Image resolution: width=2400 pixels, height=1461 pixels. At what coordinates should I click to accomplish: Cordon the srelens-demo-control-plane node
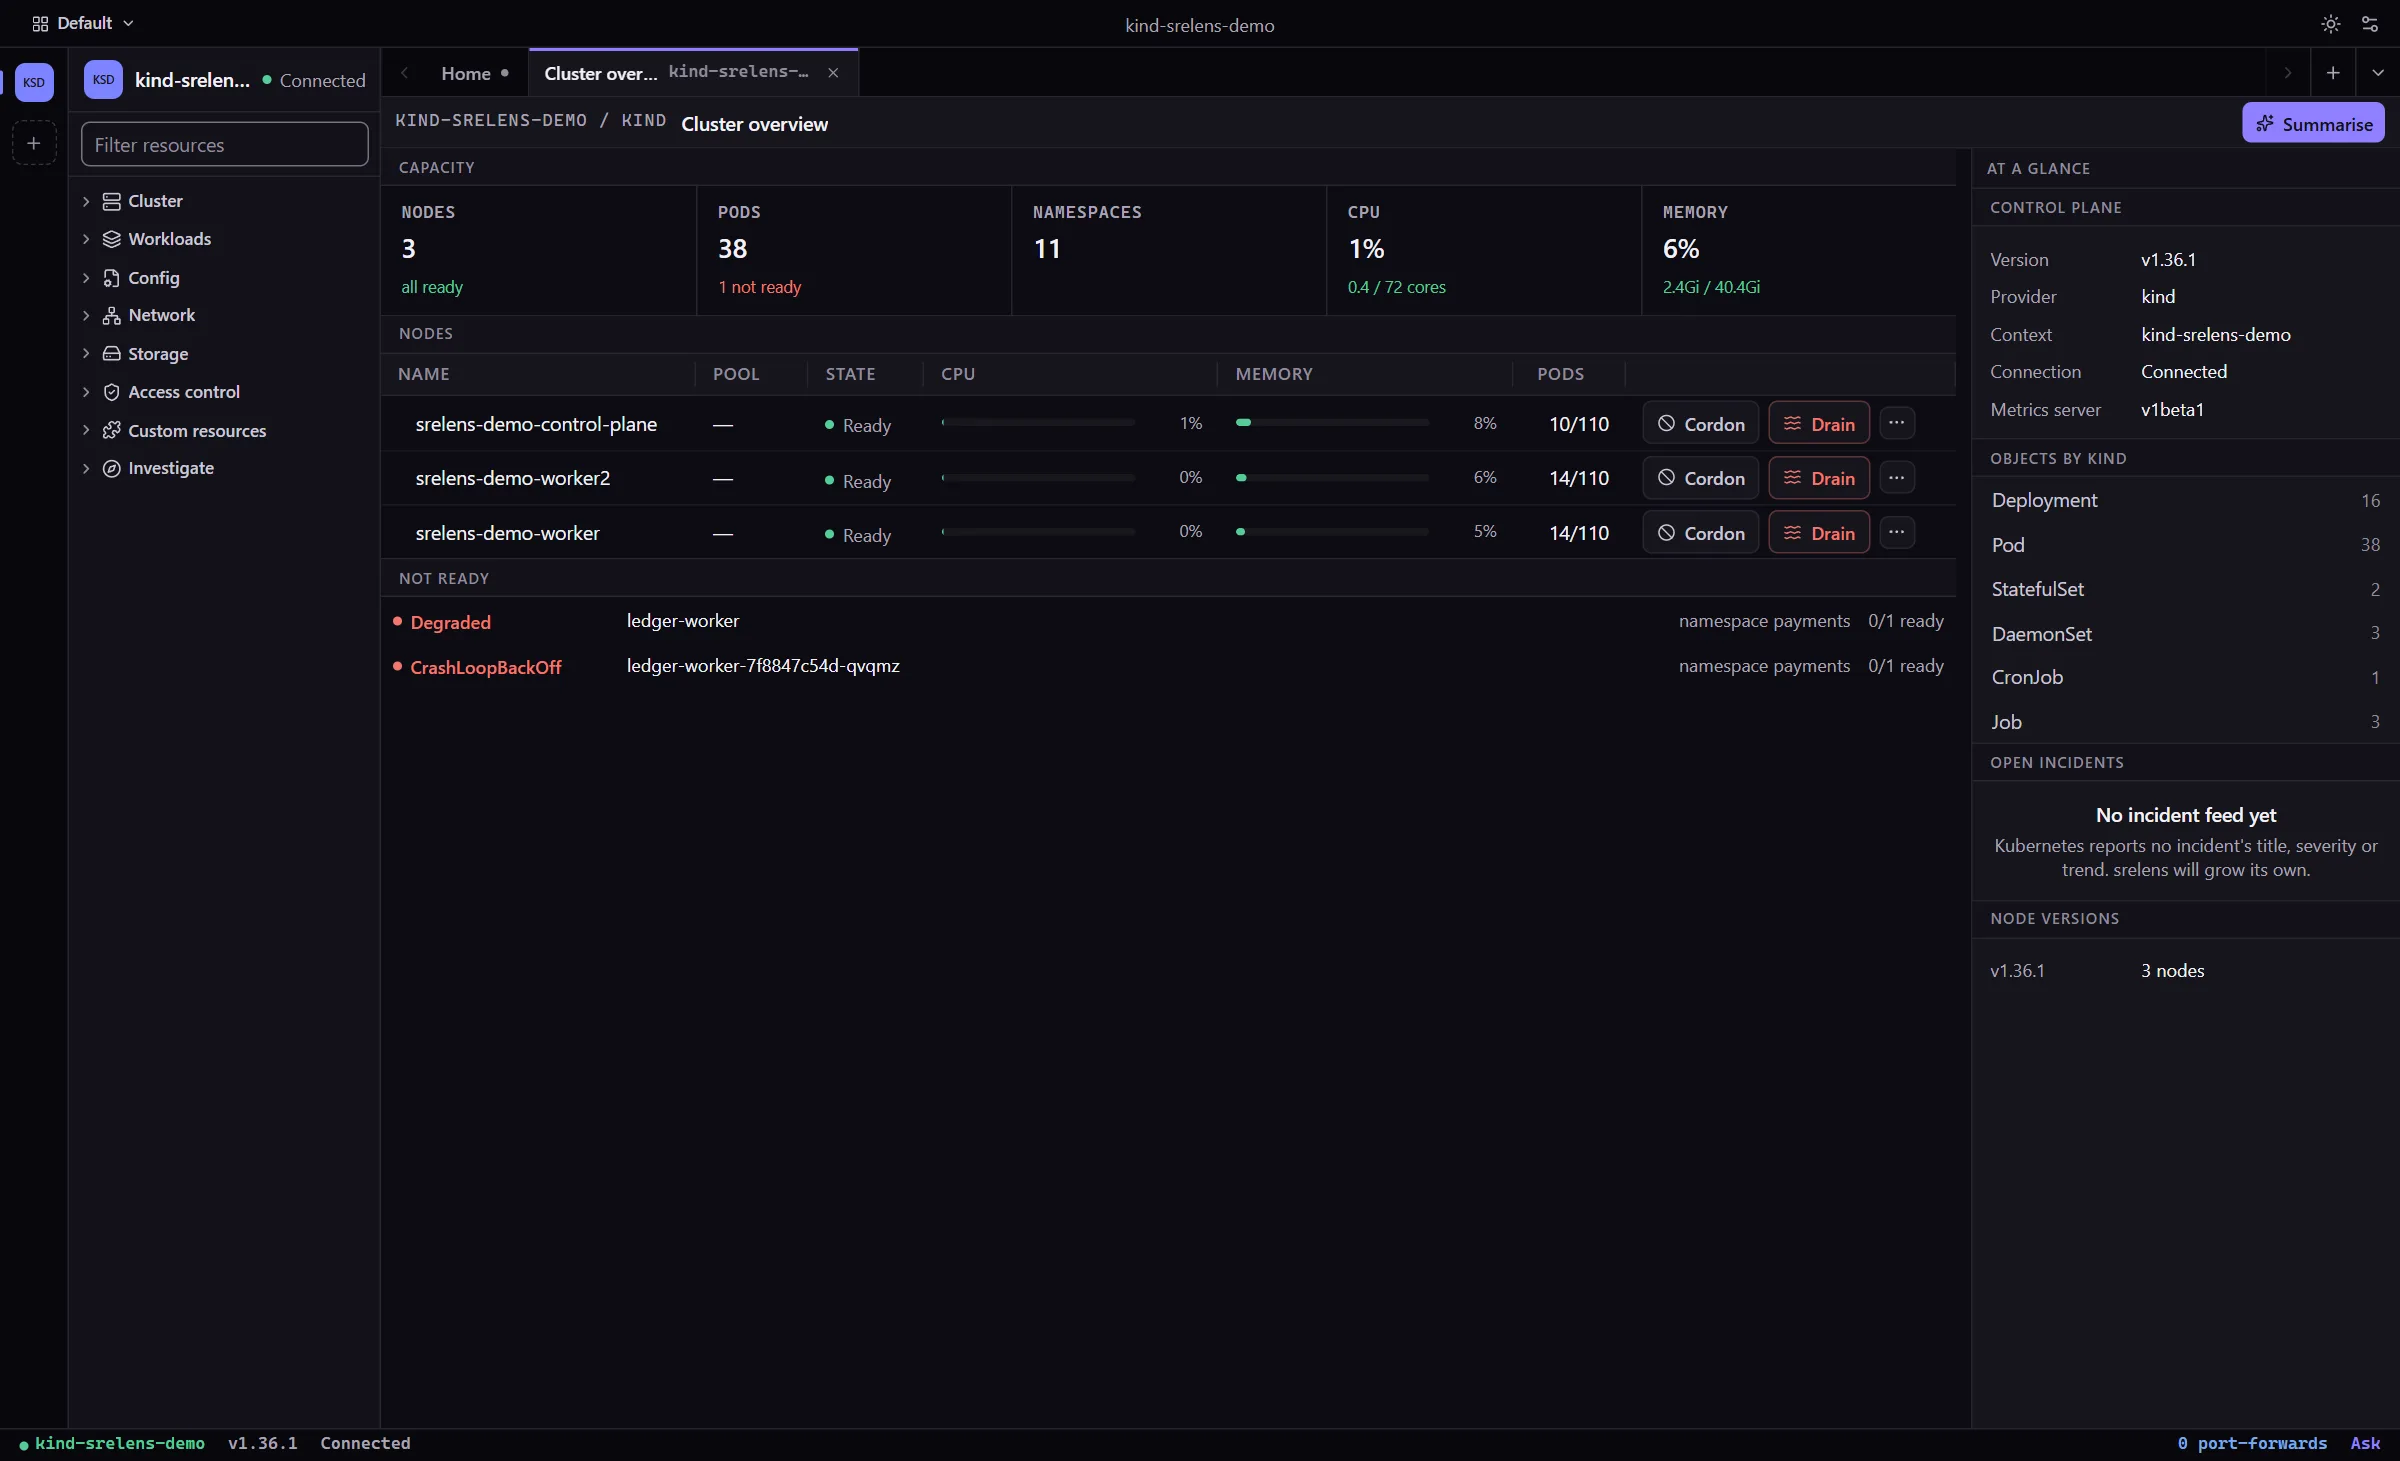1700,424
